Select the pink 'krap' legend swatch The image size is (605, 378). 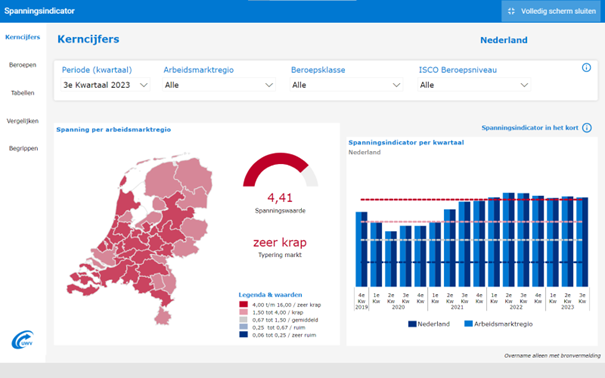[243, 312]
